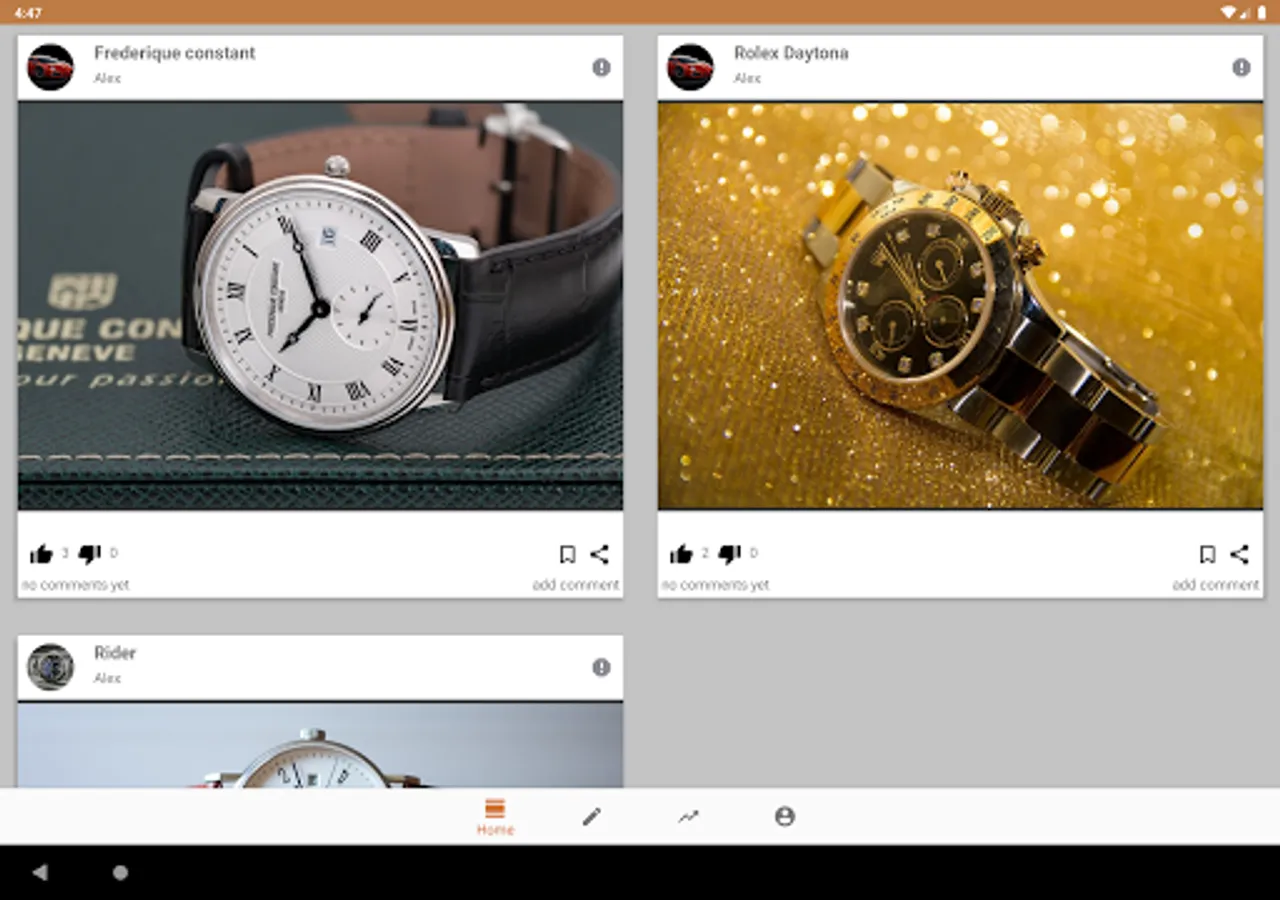Viewport: 1280px width, 900px height.
Task: Open info icon on Rolex Daytona card
Action: click(x=1241, y=67)
